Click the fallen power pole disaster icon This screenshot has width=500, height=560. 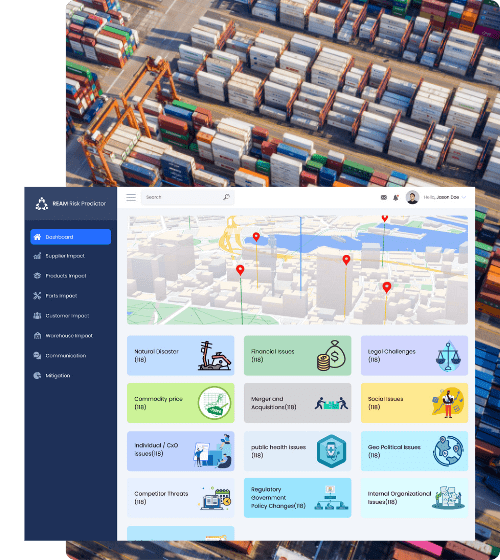pyautogui.click(x=214, y=355)
